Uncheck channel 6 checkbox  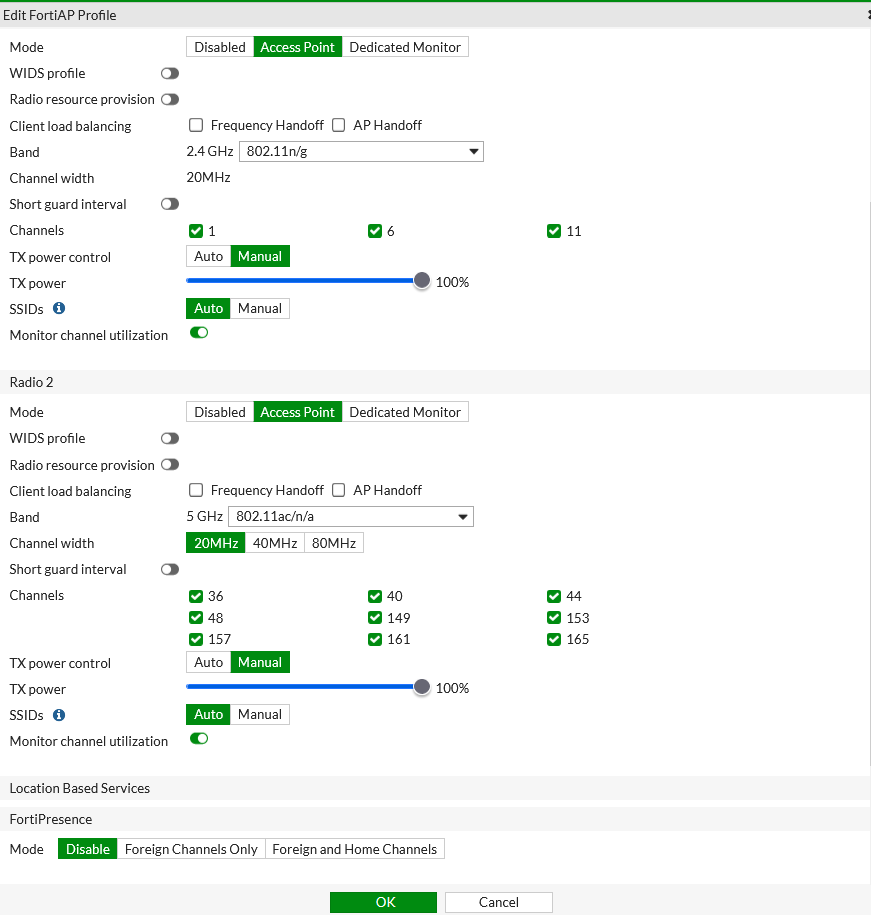point(375,231)
